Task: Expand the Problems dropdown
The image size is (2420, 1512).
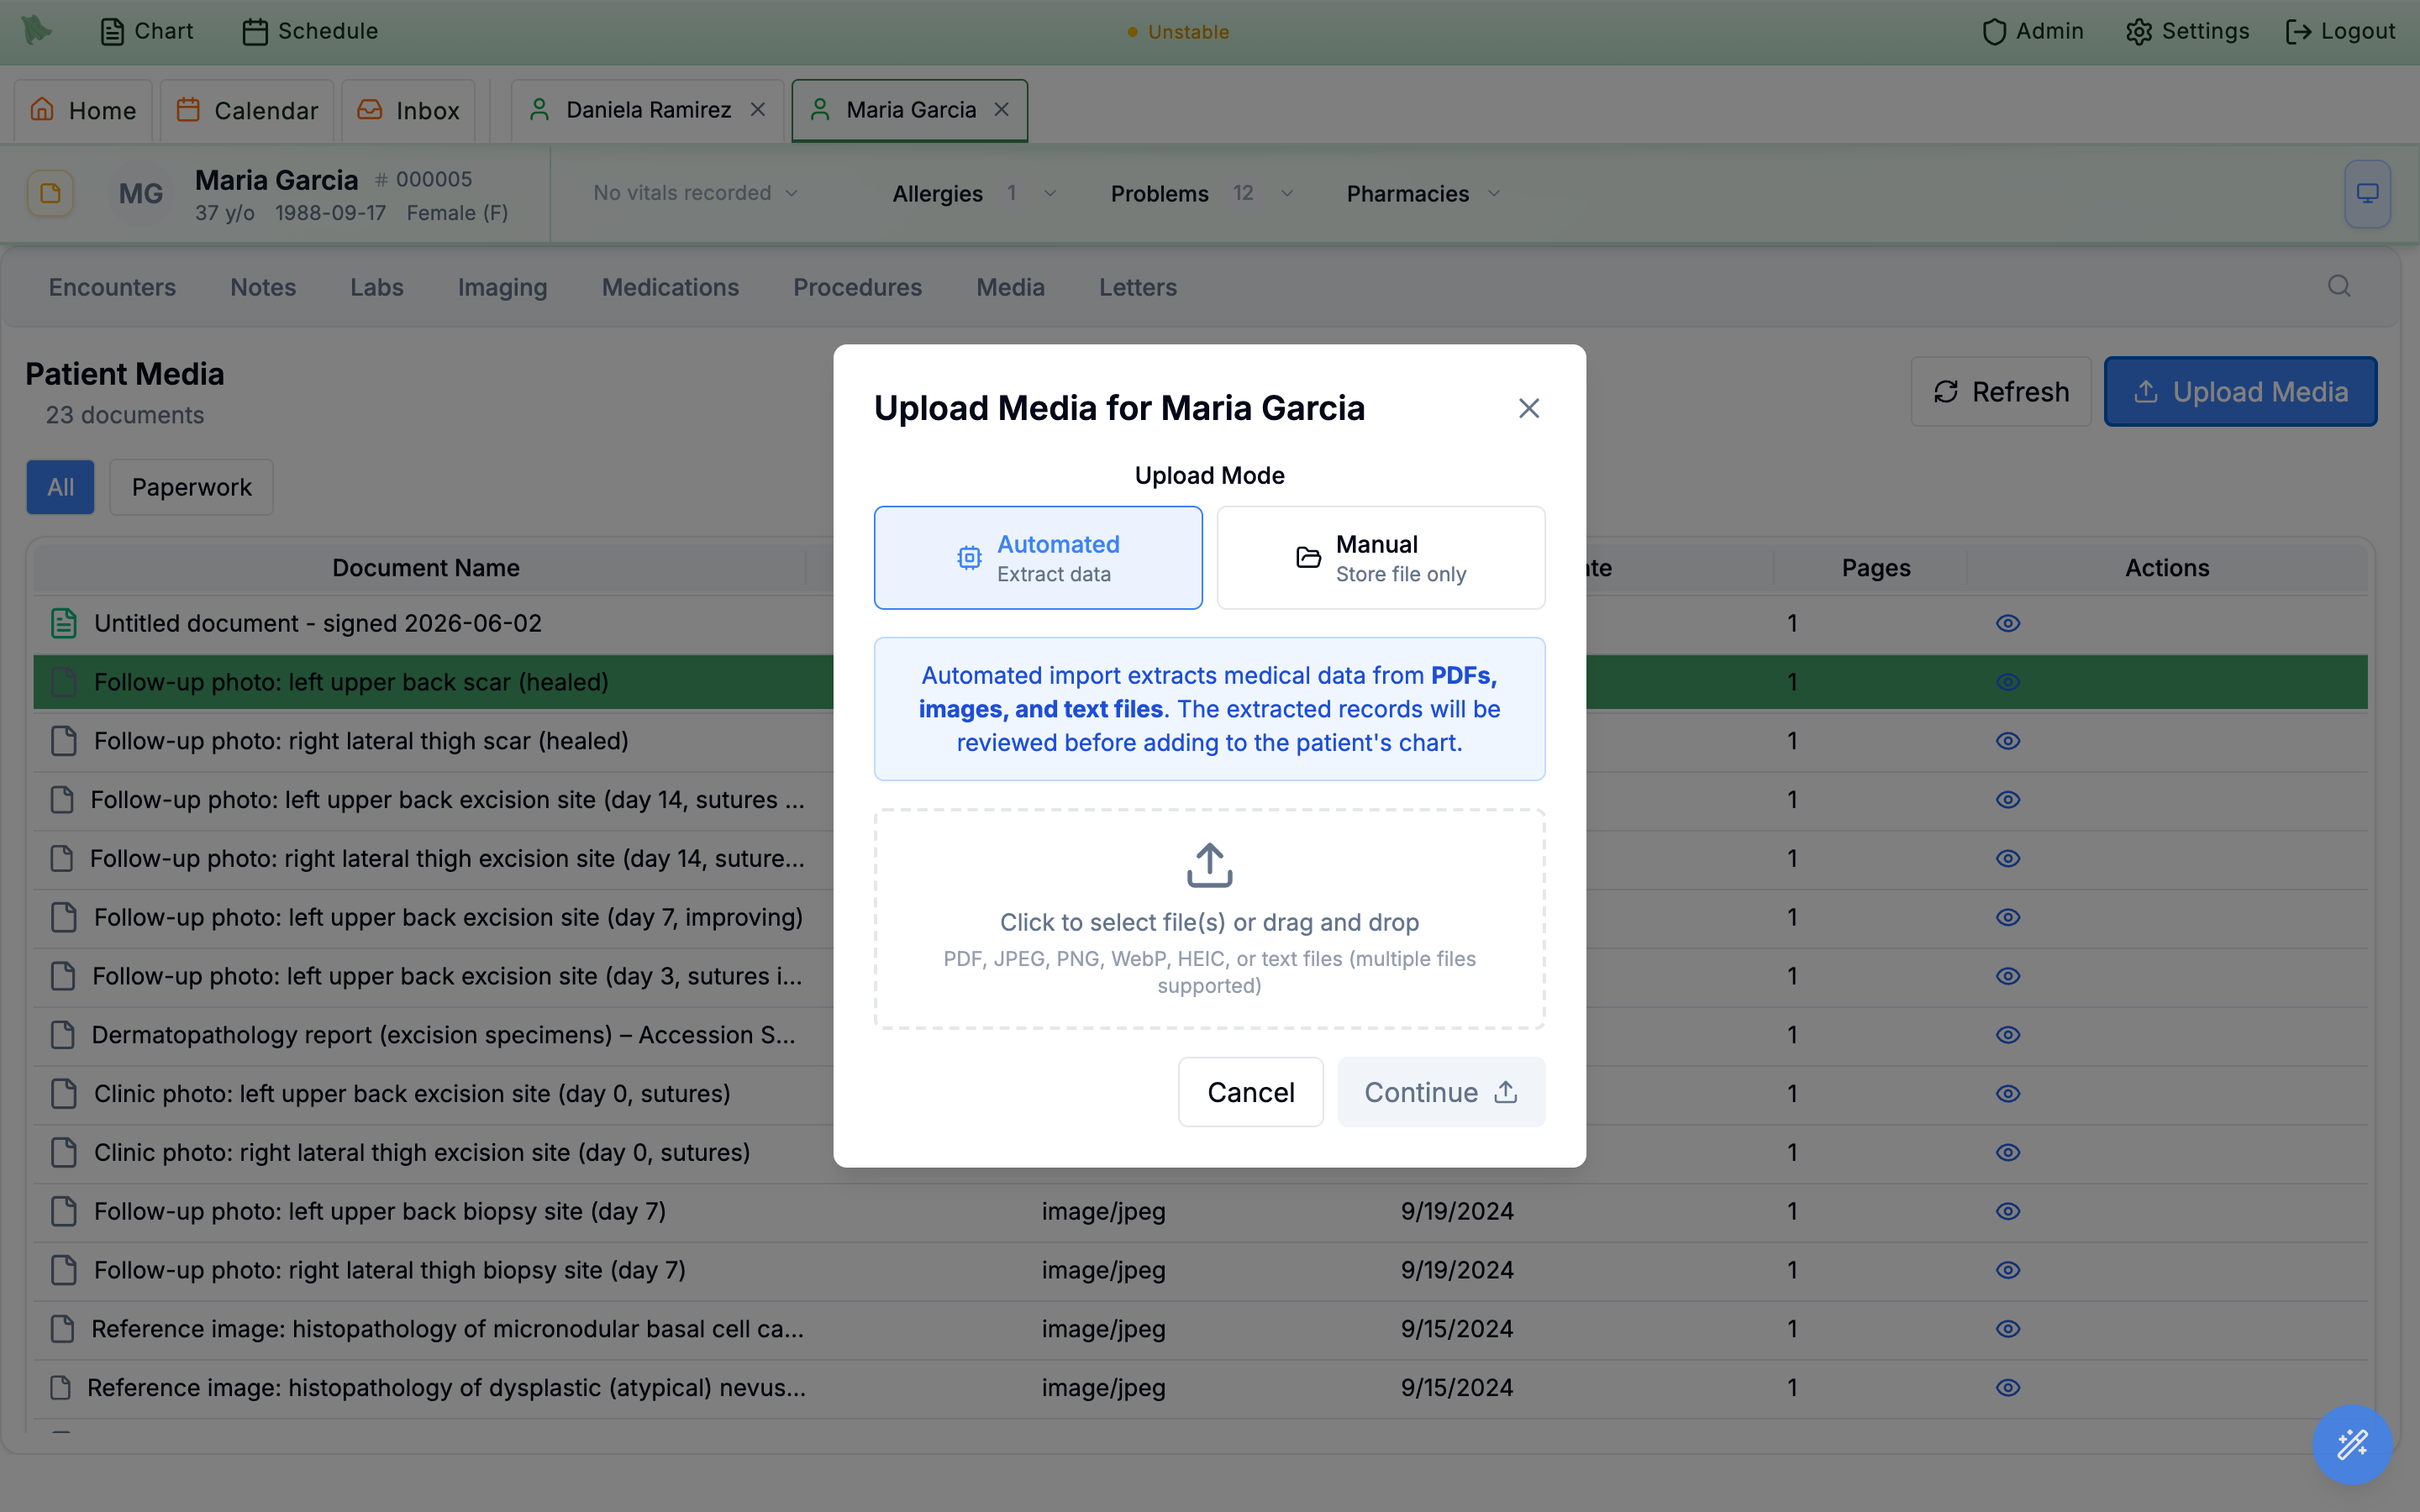Action: (1203, 193)
